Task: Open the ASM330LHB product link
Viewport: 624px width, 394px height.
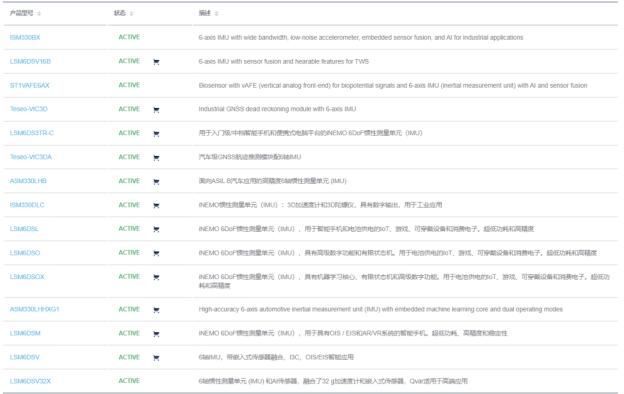Action: [28, 181]
